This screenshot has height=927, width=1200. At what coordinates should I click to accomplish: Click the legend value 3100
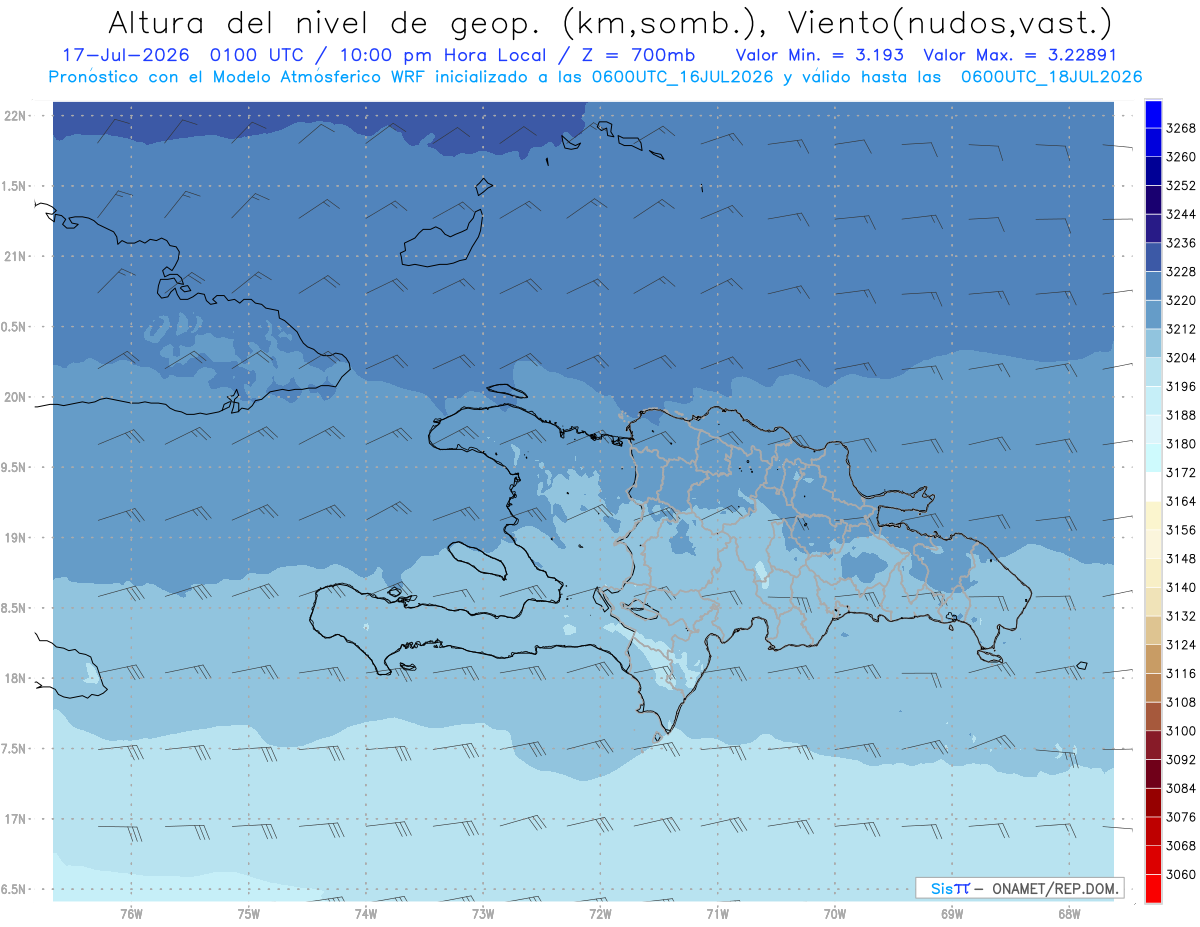1181,731
